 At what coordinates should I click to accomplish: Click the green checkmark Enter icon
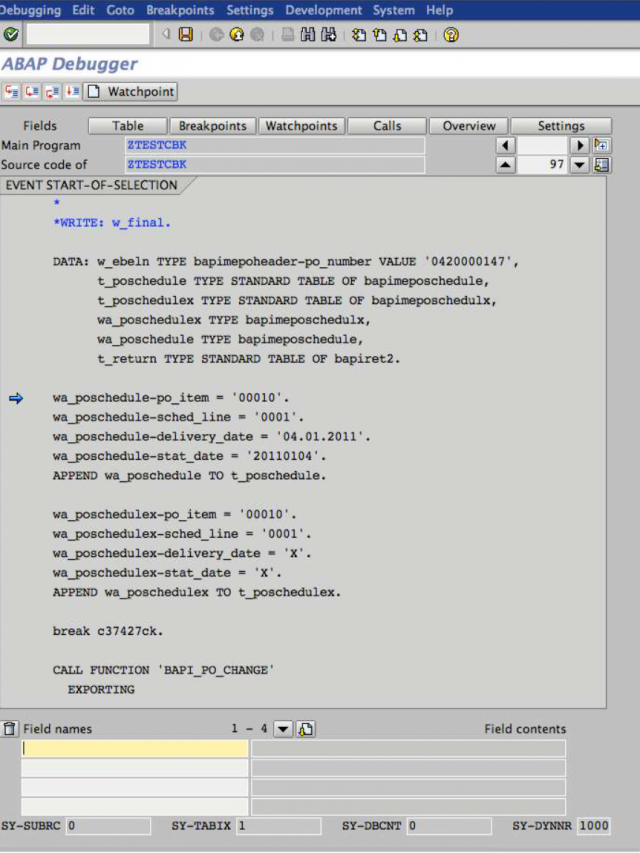click(x=10, y=35)
